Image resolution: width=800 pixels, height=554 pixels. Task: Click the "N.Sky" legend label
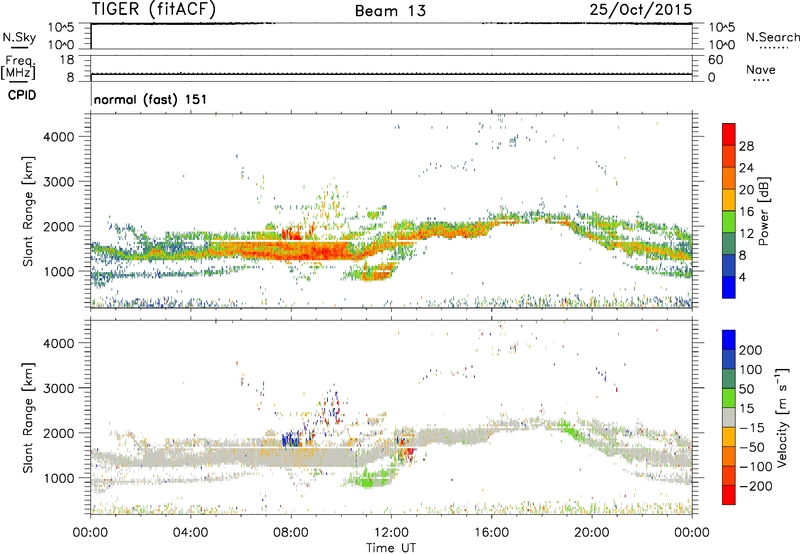[x=19, y=37]
